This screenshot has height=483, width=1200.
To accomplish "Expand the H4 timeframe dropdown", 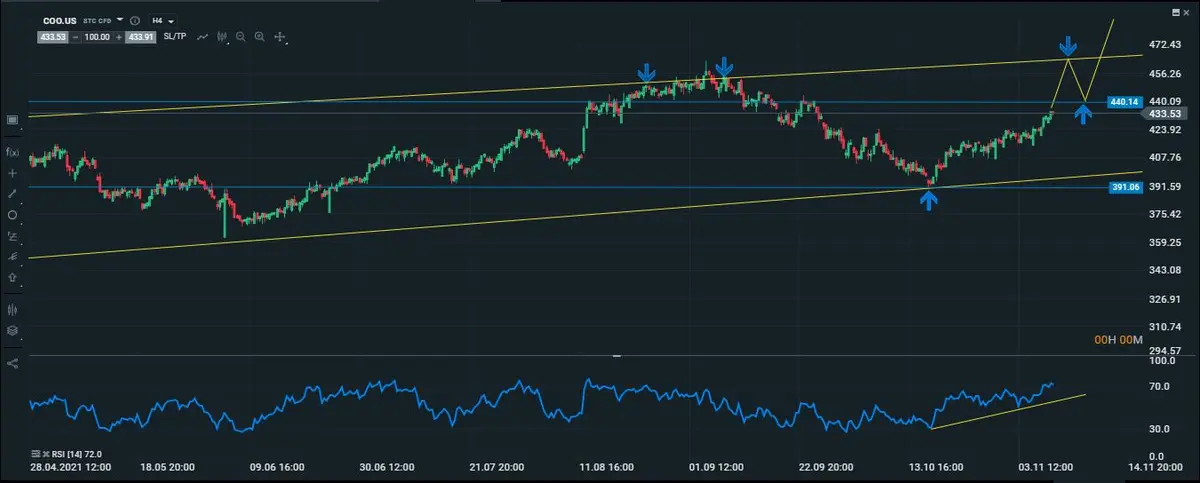I will point(162,20).
